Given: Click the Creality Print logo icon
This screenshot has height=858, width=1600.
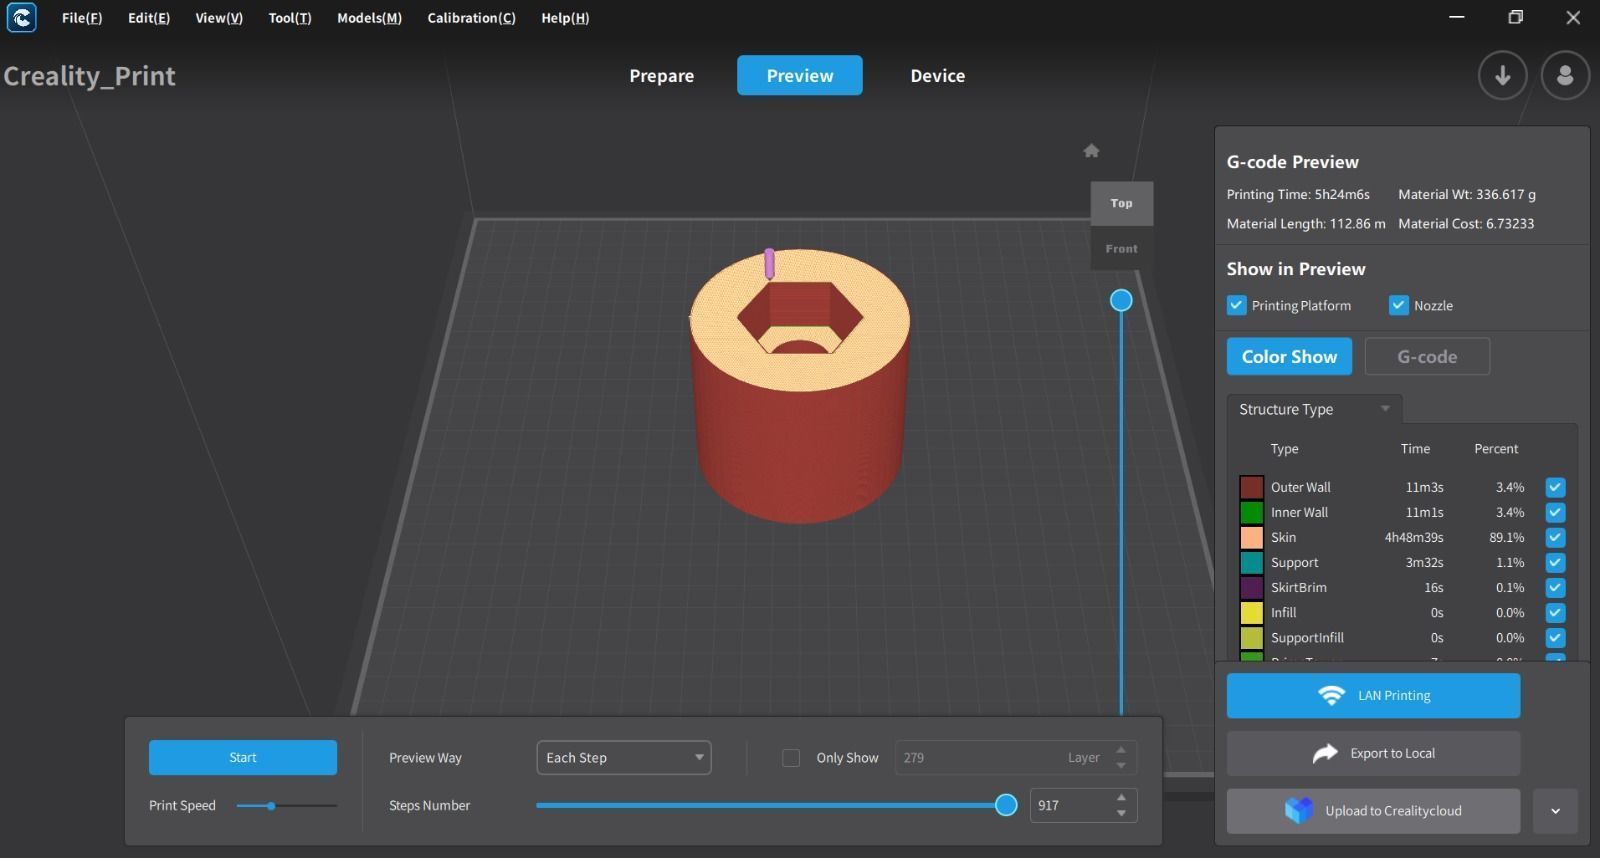Looking at the screenshot, I should pos(21,17).
